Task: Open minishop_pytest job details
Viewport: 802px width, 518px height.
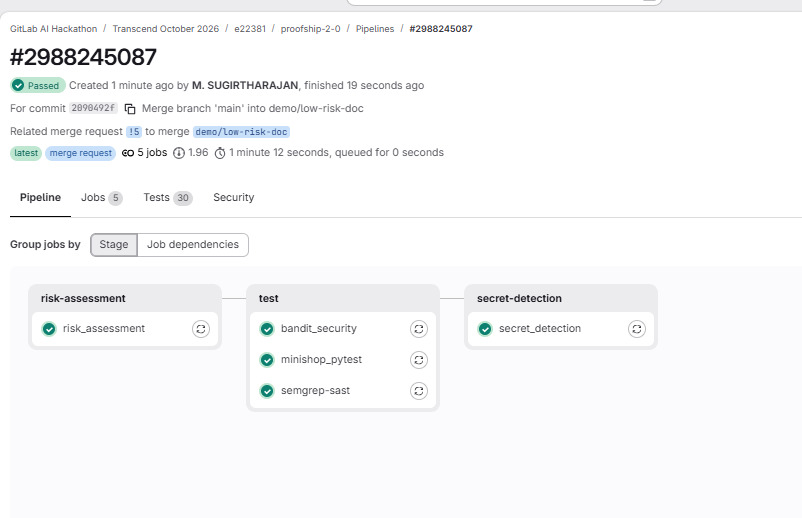Action: point(321,360)
